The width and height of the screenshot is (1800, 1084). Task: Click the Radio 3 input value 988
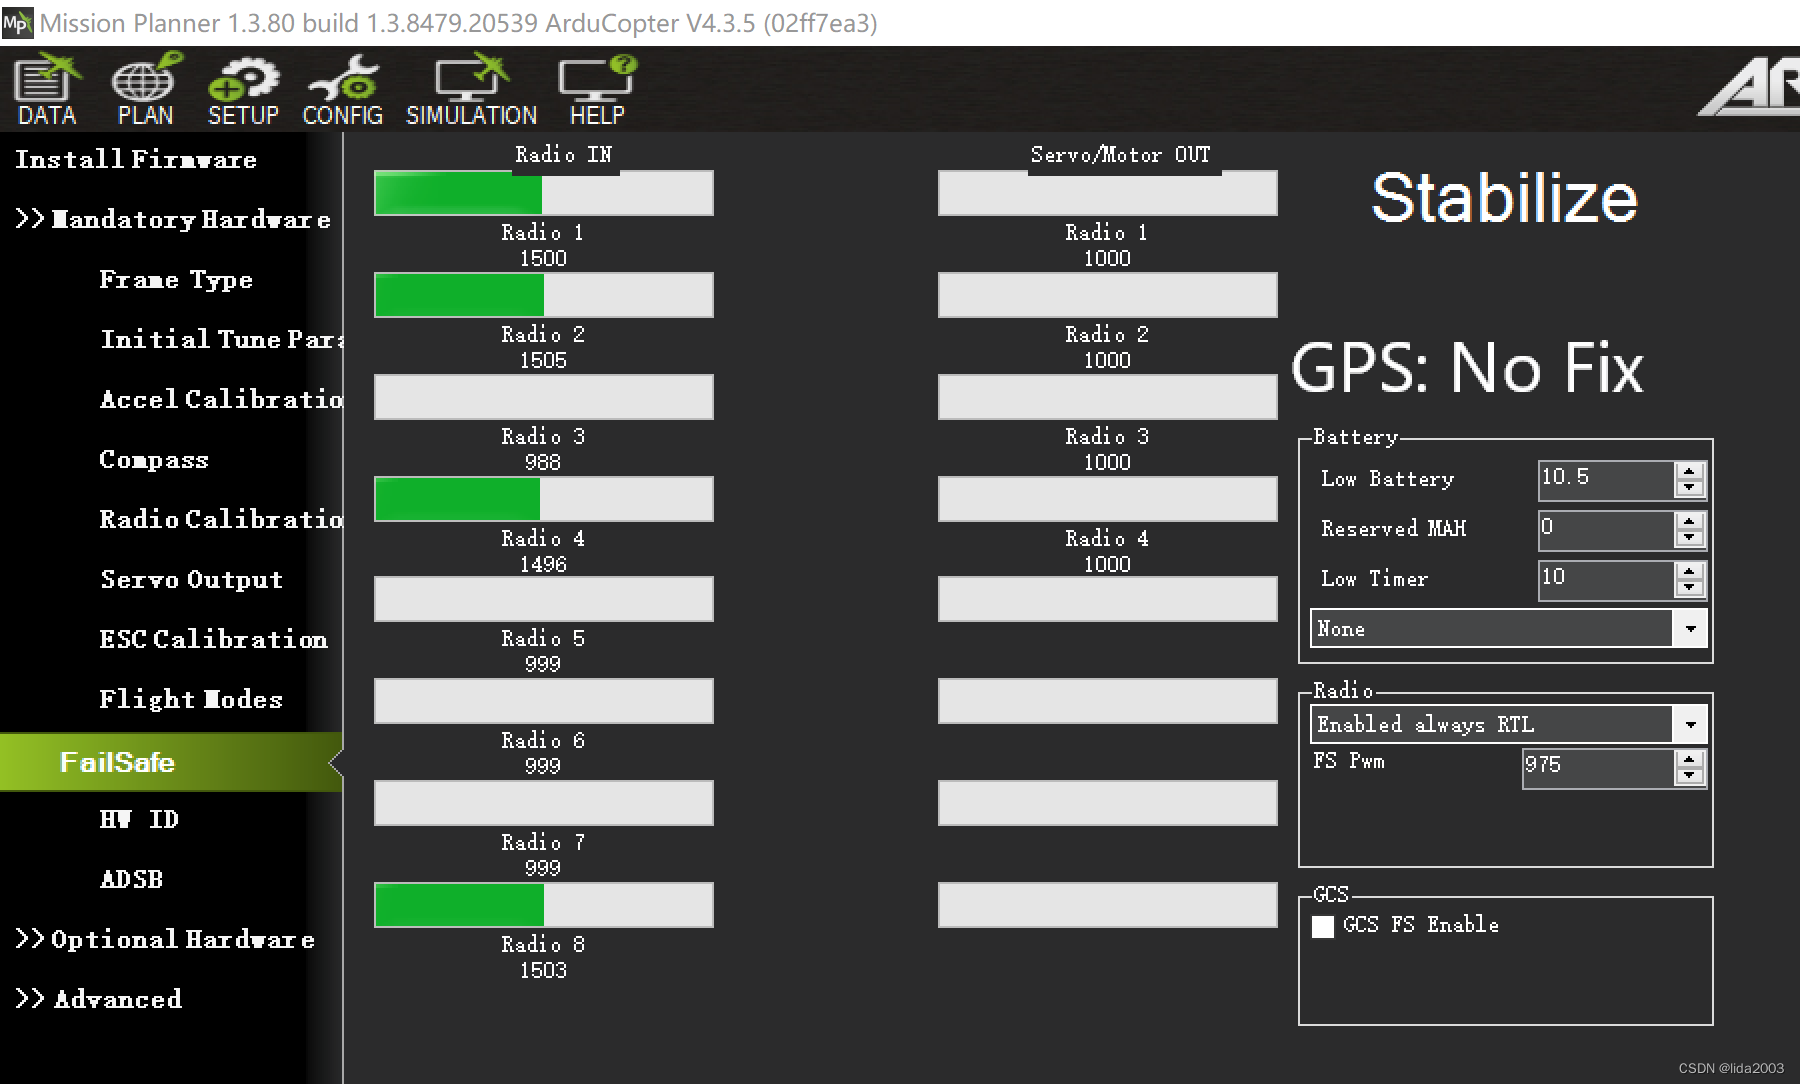click(x=543, y=462)
